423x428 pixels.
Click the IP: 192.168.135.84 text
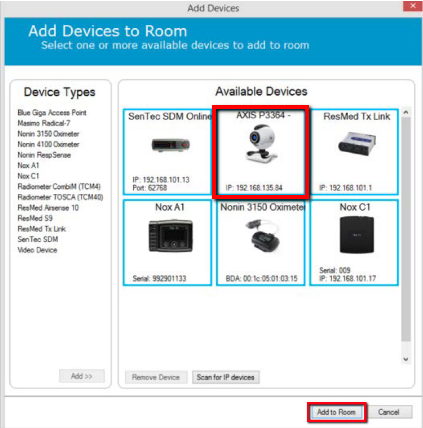click(x=254, y=188)
